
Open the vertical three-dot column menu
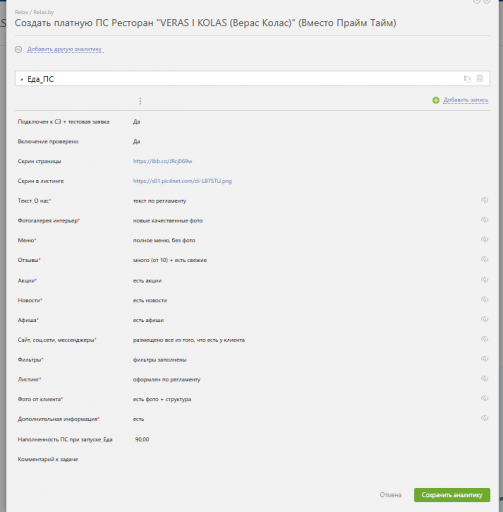tap(140, 101)
